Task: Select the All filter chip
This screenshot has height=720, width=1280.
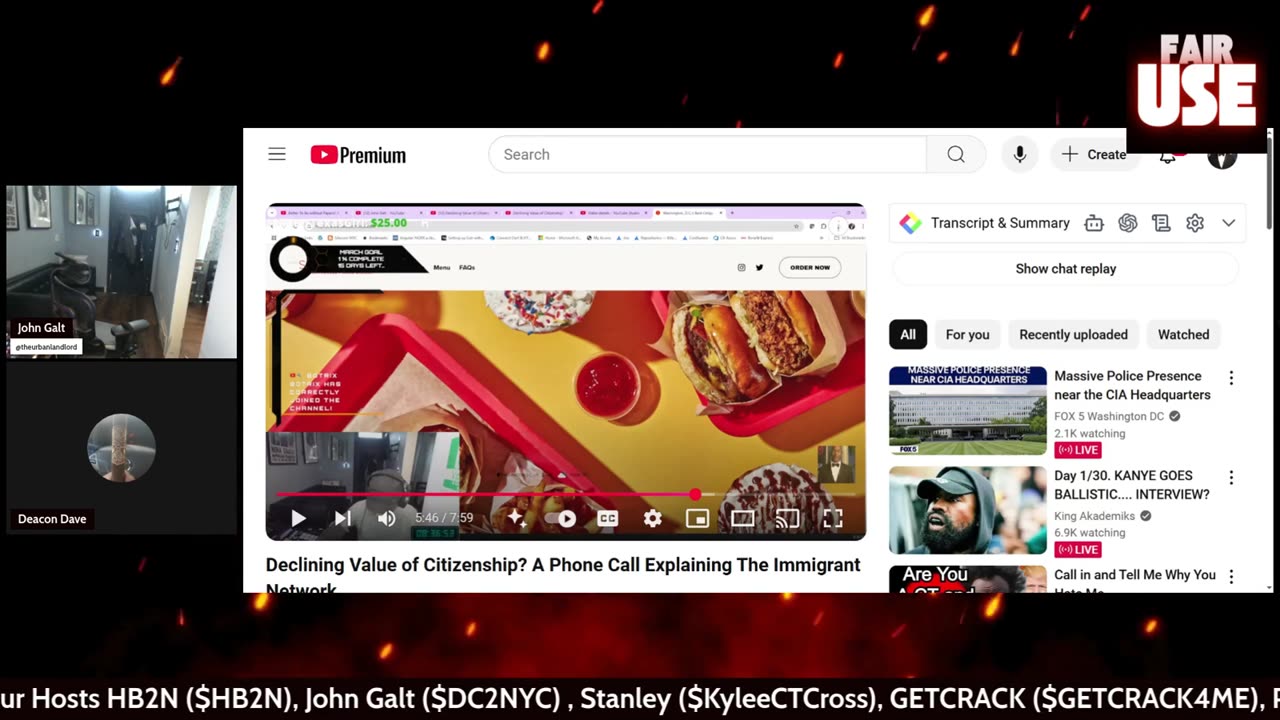Action: 908,335
